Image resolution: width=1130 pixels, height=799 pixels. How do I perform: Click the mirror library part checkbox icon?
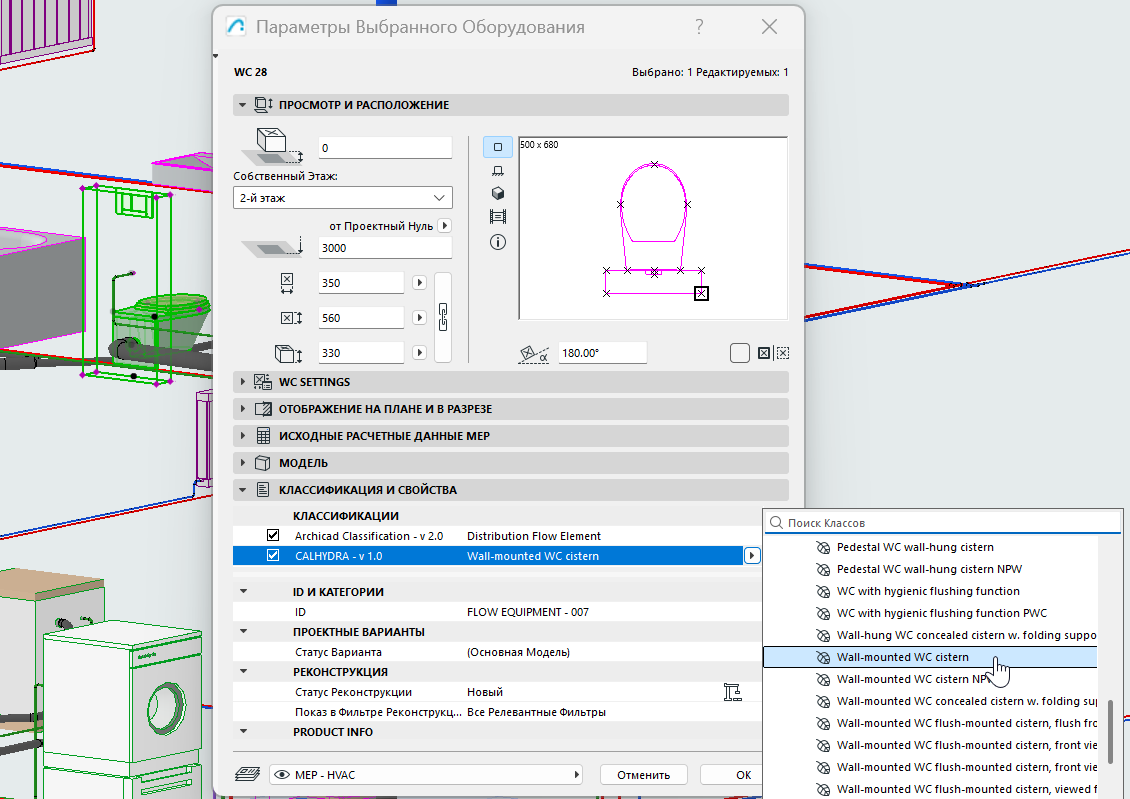(739, 353)
